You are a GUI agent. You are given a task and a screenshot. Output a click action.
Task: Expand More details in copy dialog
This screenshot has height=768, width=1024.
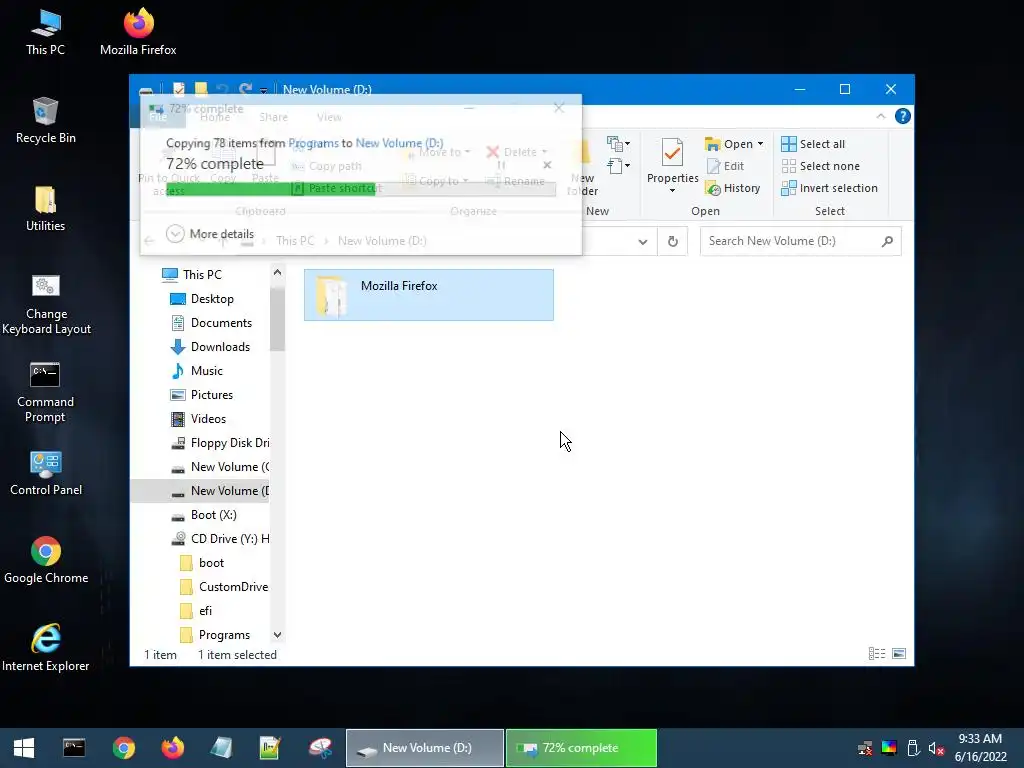[210, 234]
